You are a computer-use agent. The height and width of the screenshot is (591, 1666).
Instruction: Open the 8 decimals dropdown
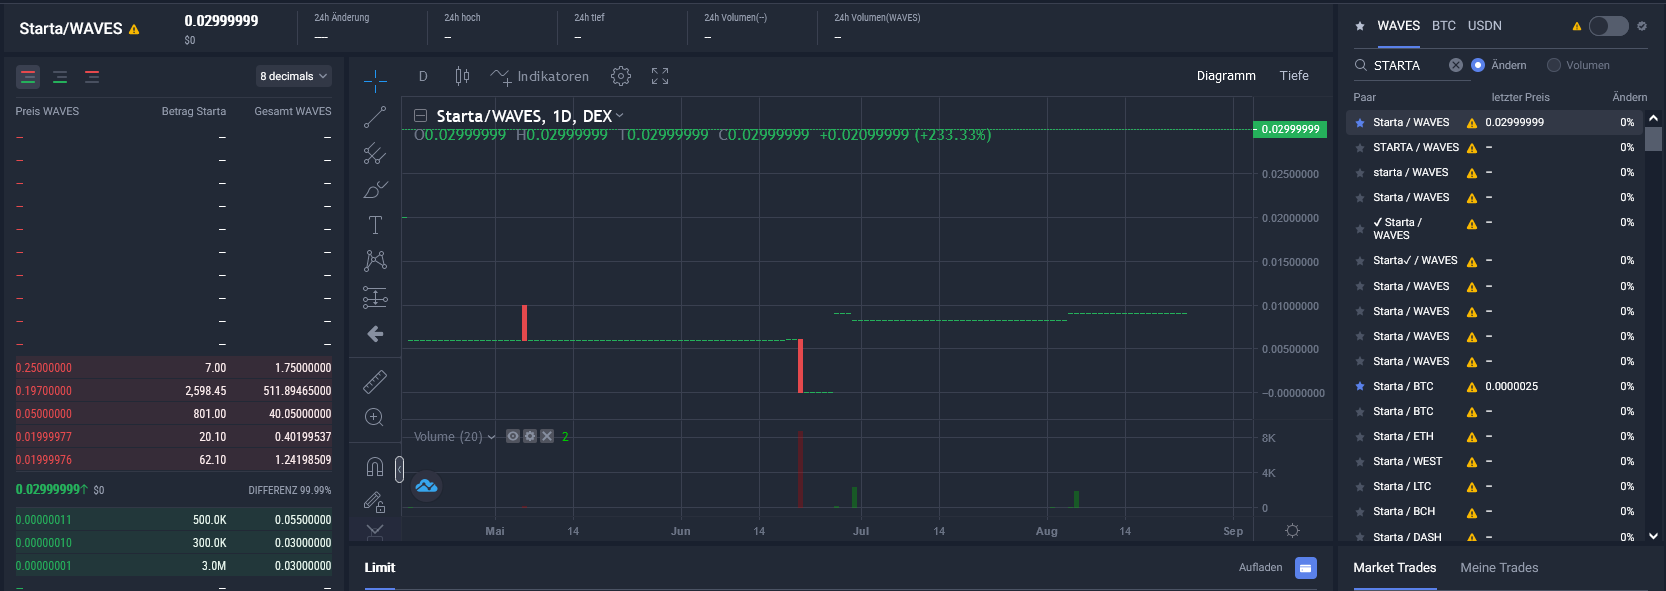[294, 76]
